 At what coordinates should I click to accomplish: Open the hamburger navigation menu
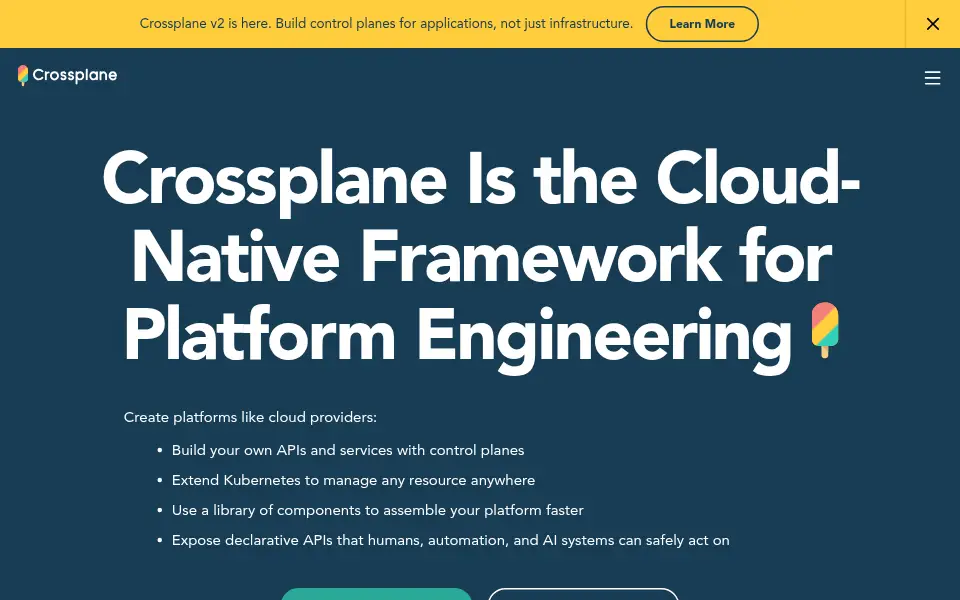click(x=932, y=78)
